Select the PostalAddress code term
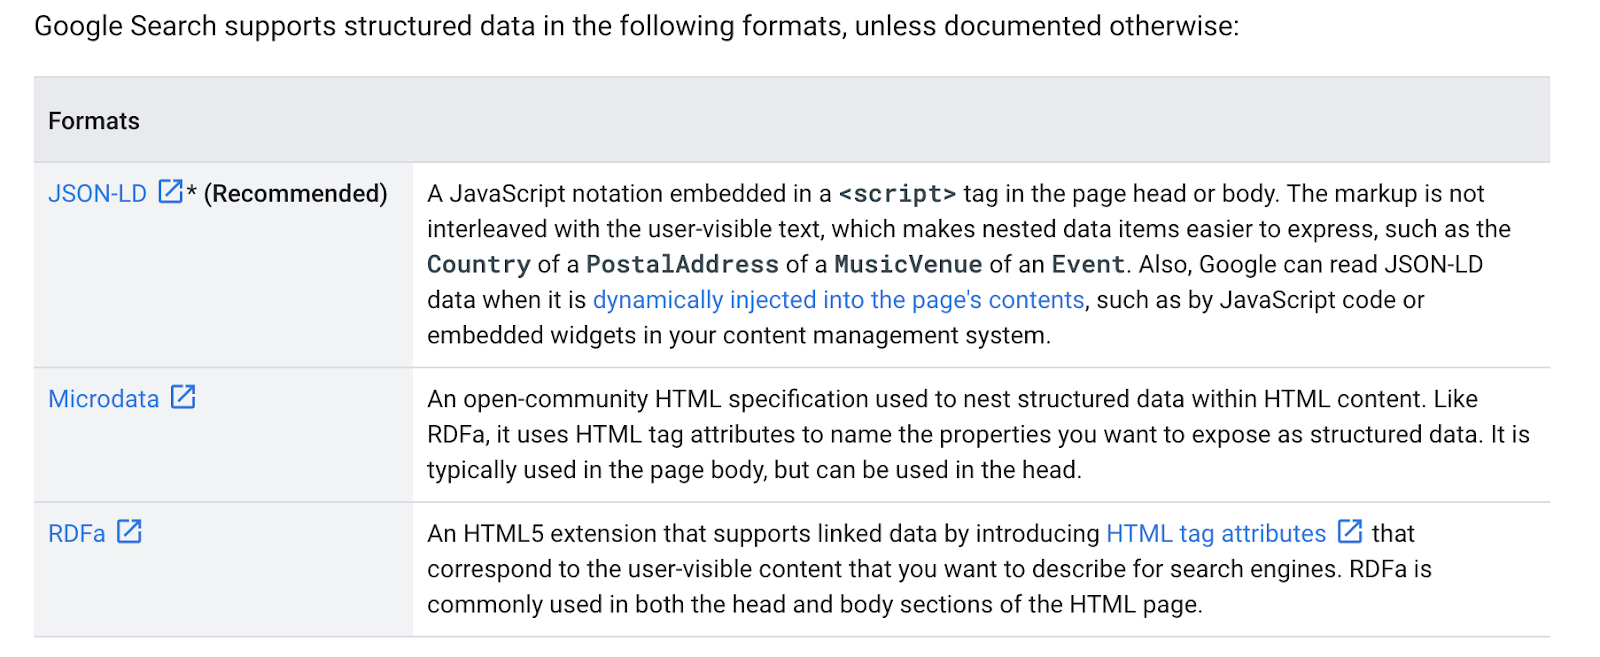1600x657 pixels. coord(682,264)
